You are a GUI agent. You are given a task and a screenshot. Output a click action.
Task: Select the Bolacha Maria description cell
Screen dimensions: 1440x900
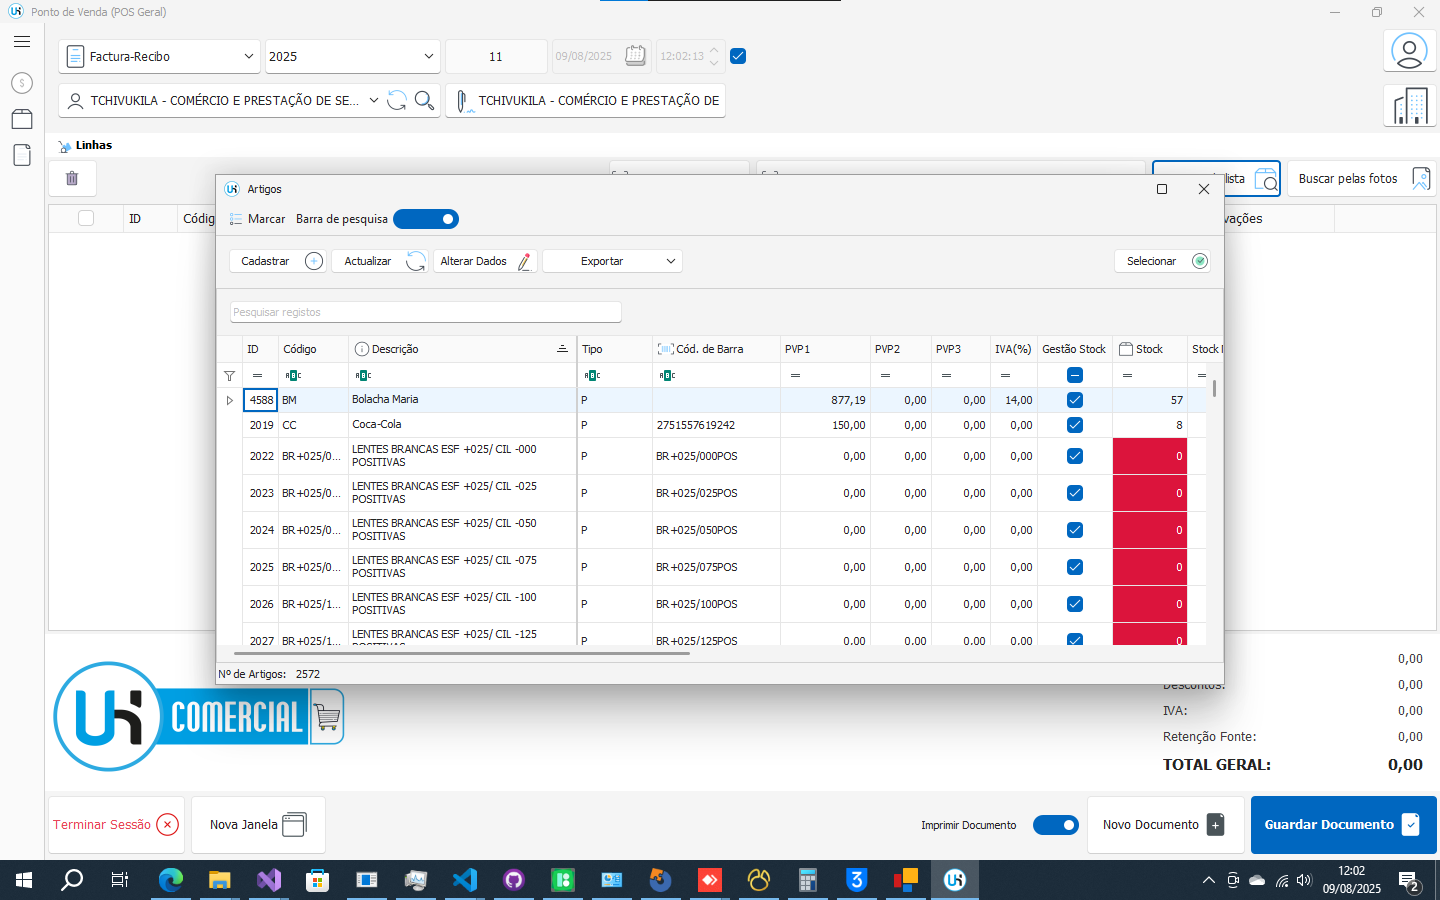coord(462,400)
